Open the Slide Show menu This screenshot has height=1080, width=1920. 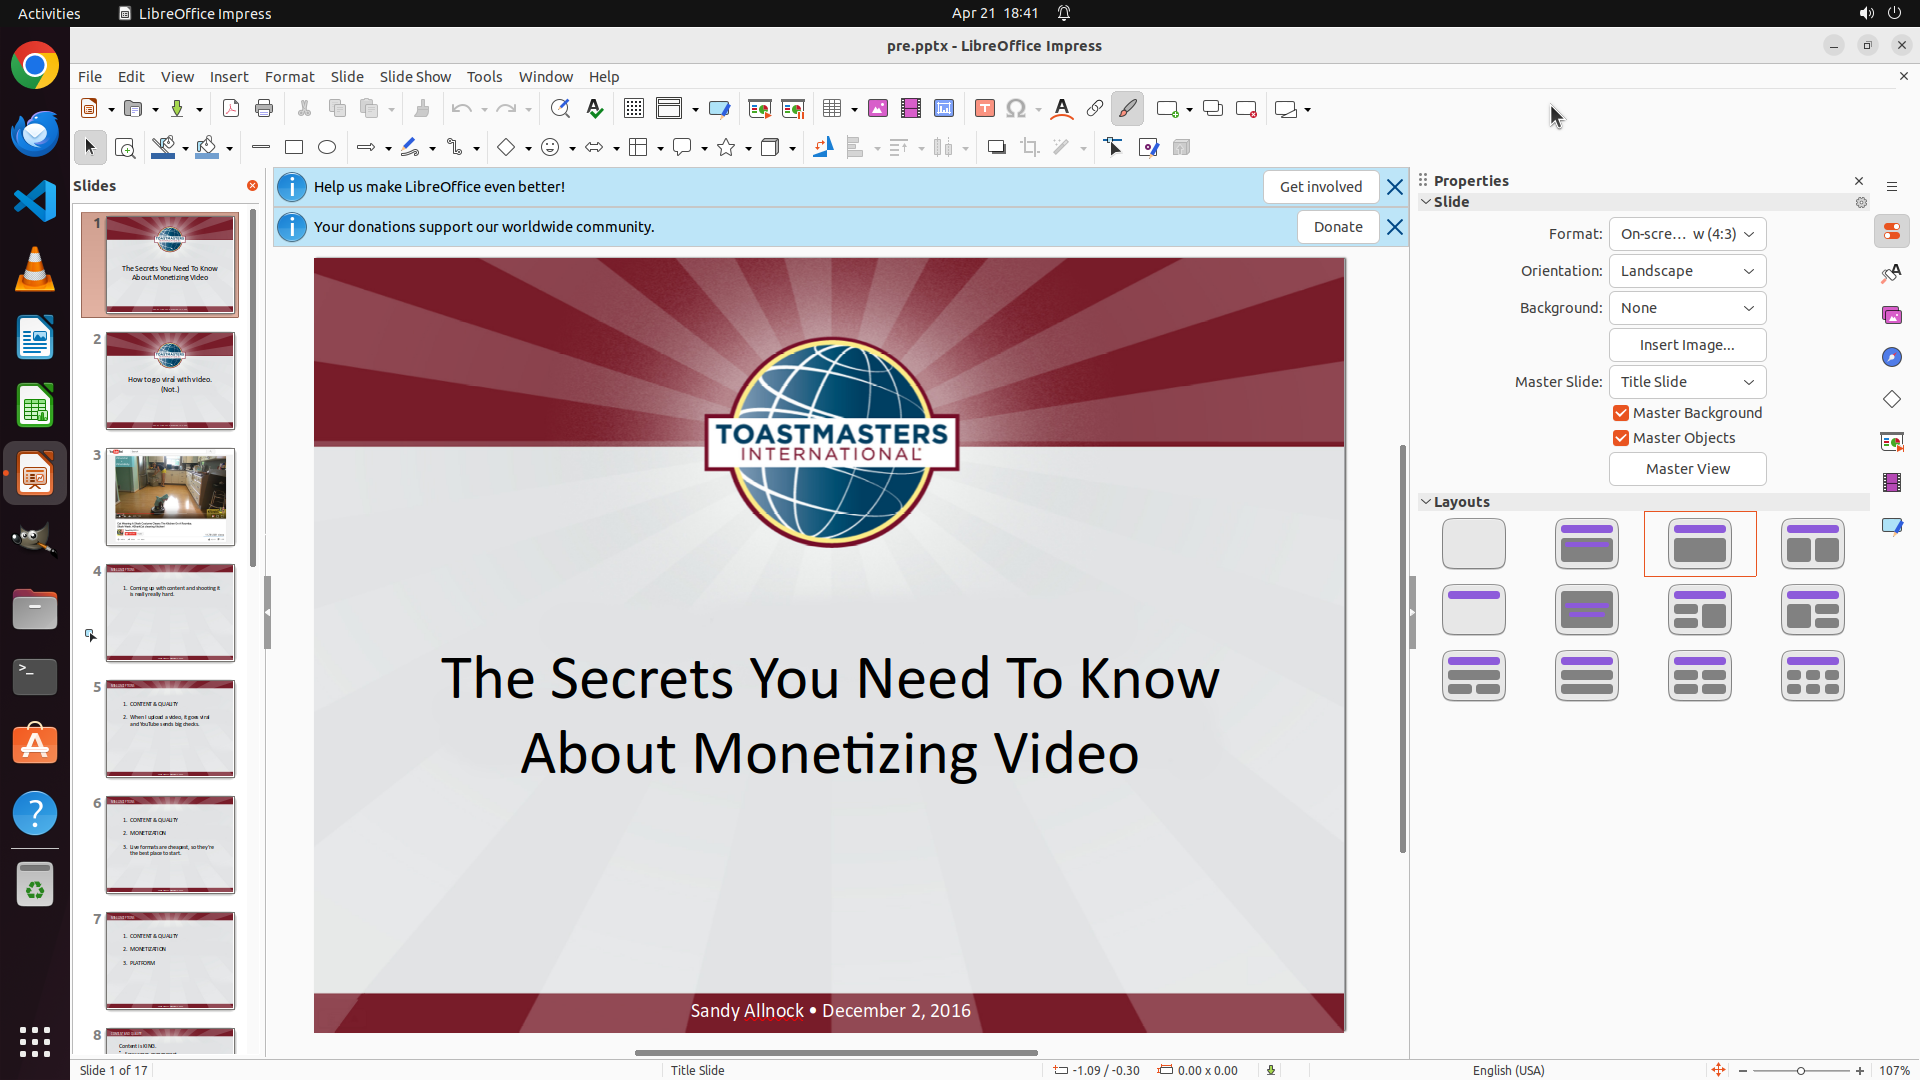click(x=415, y=77)
